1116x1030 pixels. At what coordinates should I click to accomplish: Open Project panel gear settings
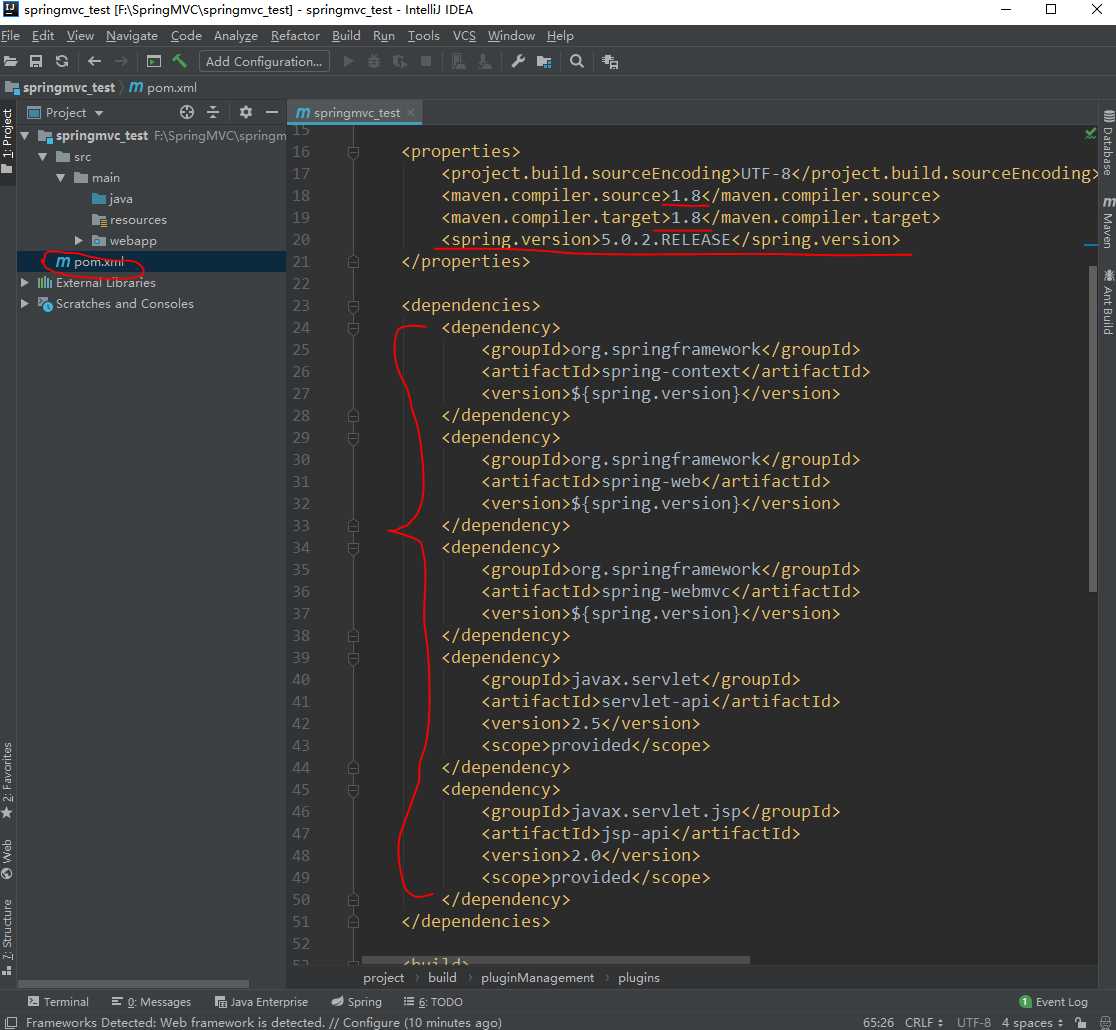(246, 112)
